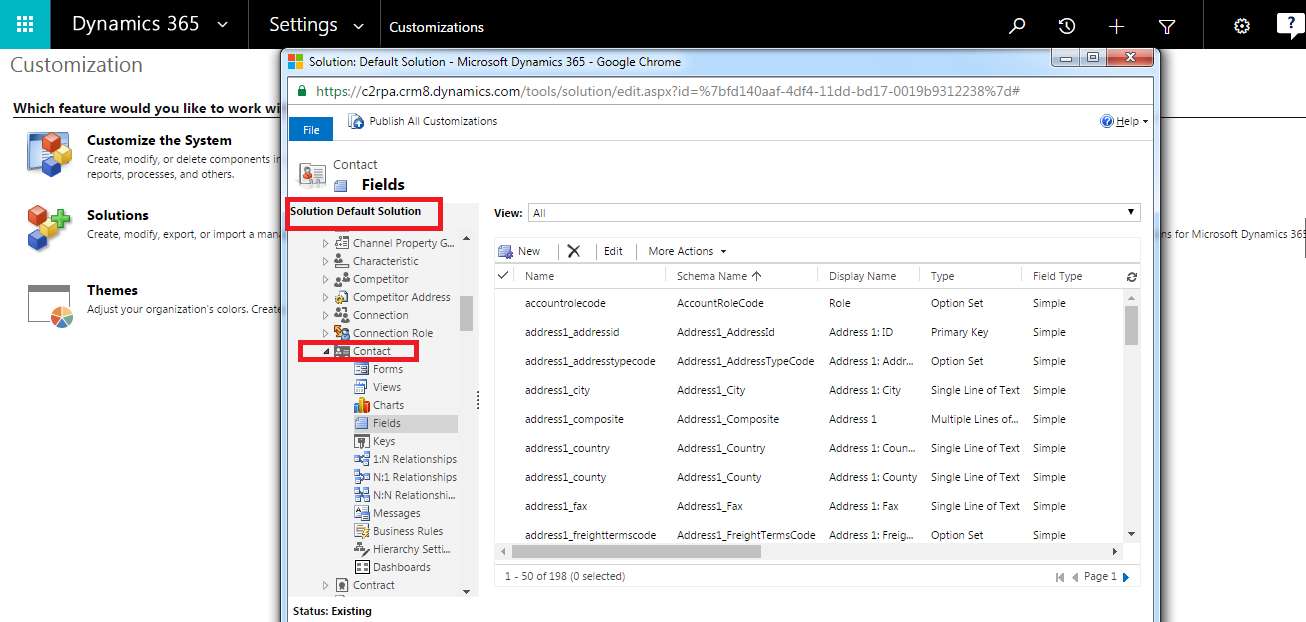The image size is (1306, 622).
Task: Click the Business Rules icon under Contact
Action: point(362,531)
